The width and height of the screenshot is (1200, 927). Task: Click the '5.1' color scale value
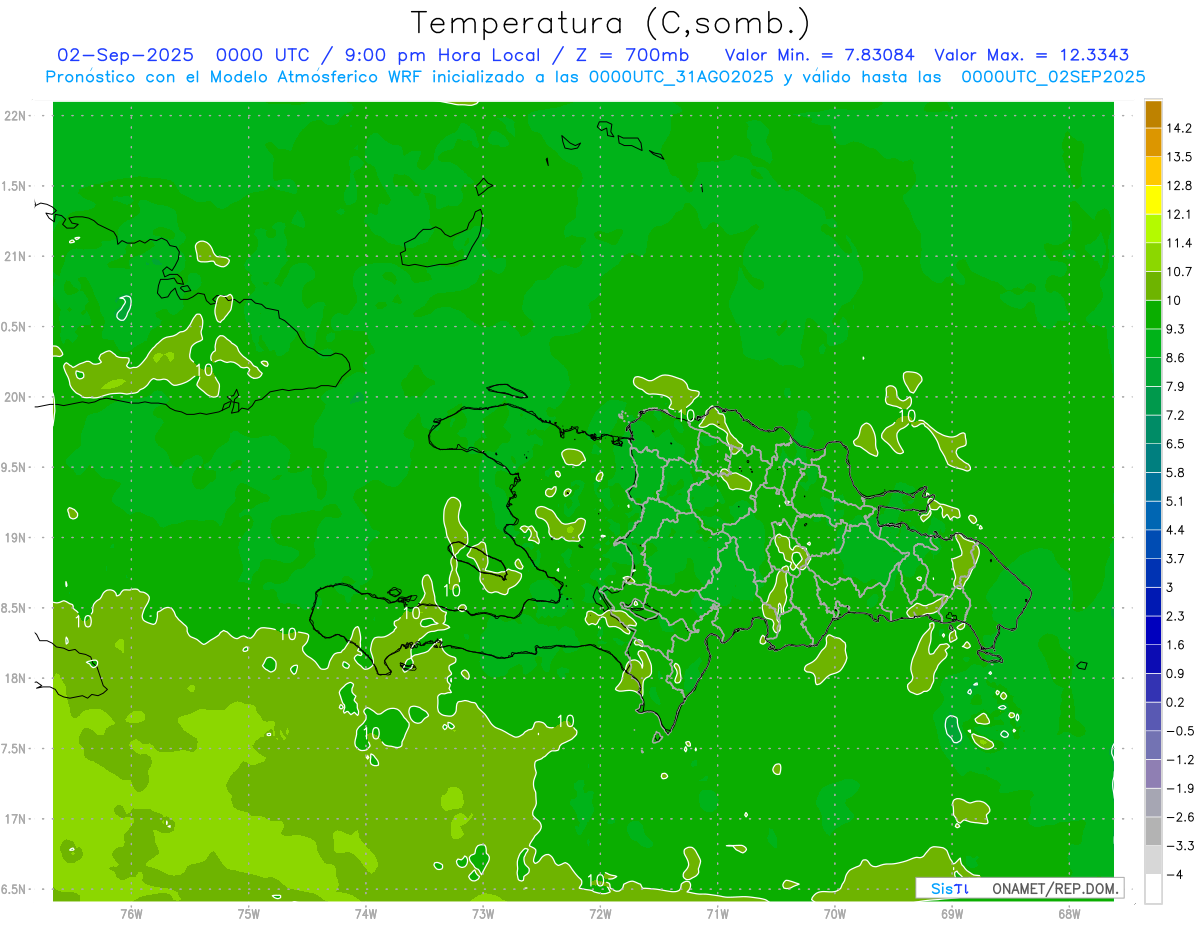point(1176,502)
